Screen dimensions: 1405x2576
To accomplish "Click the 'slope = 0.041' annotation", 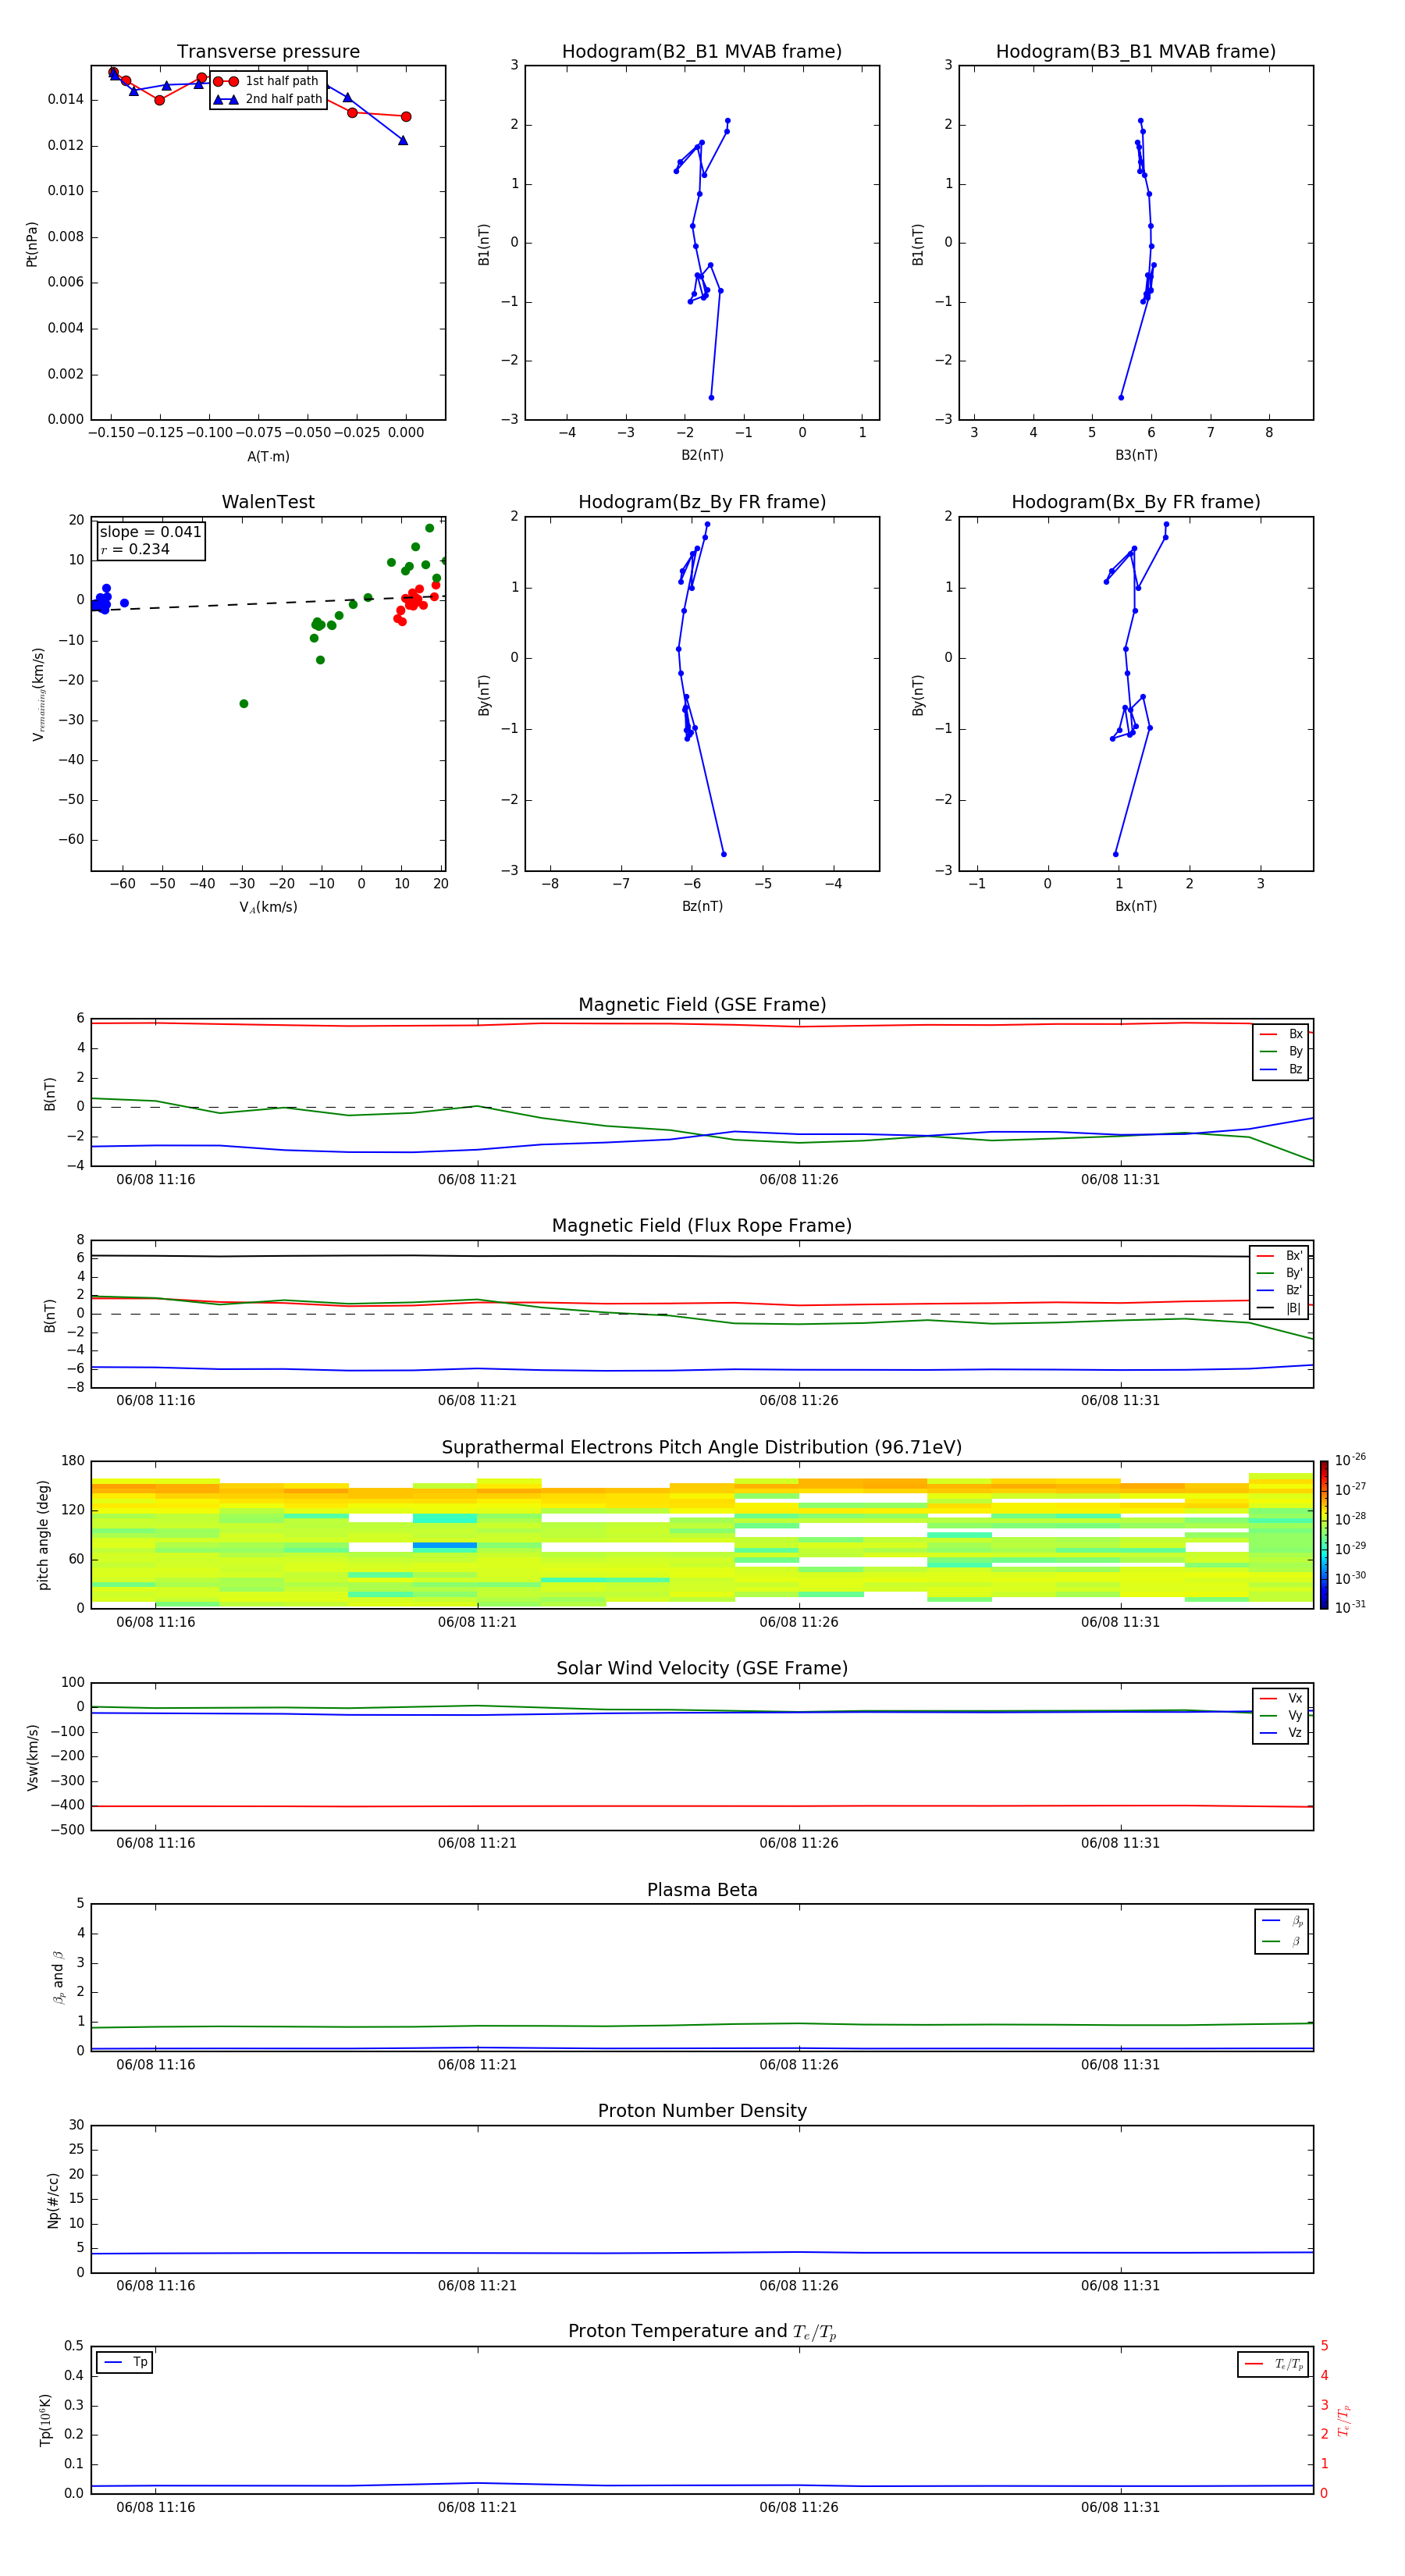I will coord(151,532).
